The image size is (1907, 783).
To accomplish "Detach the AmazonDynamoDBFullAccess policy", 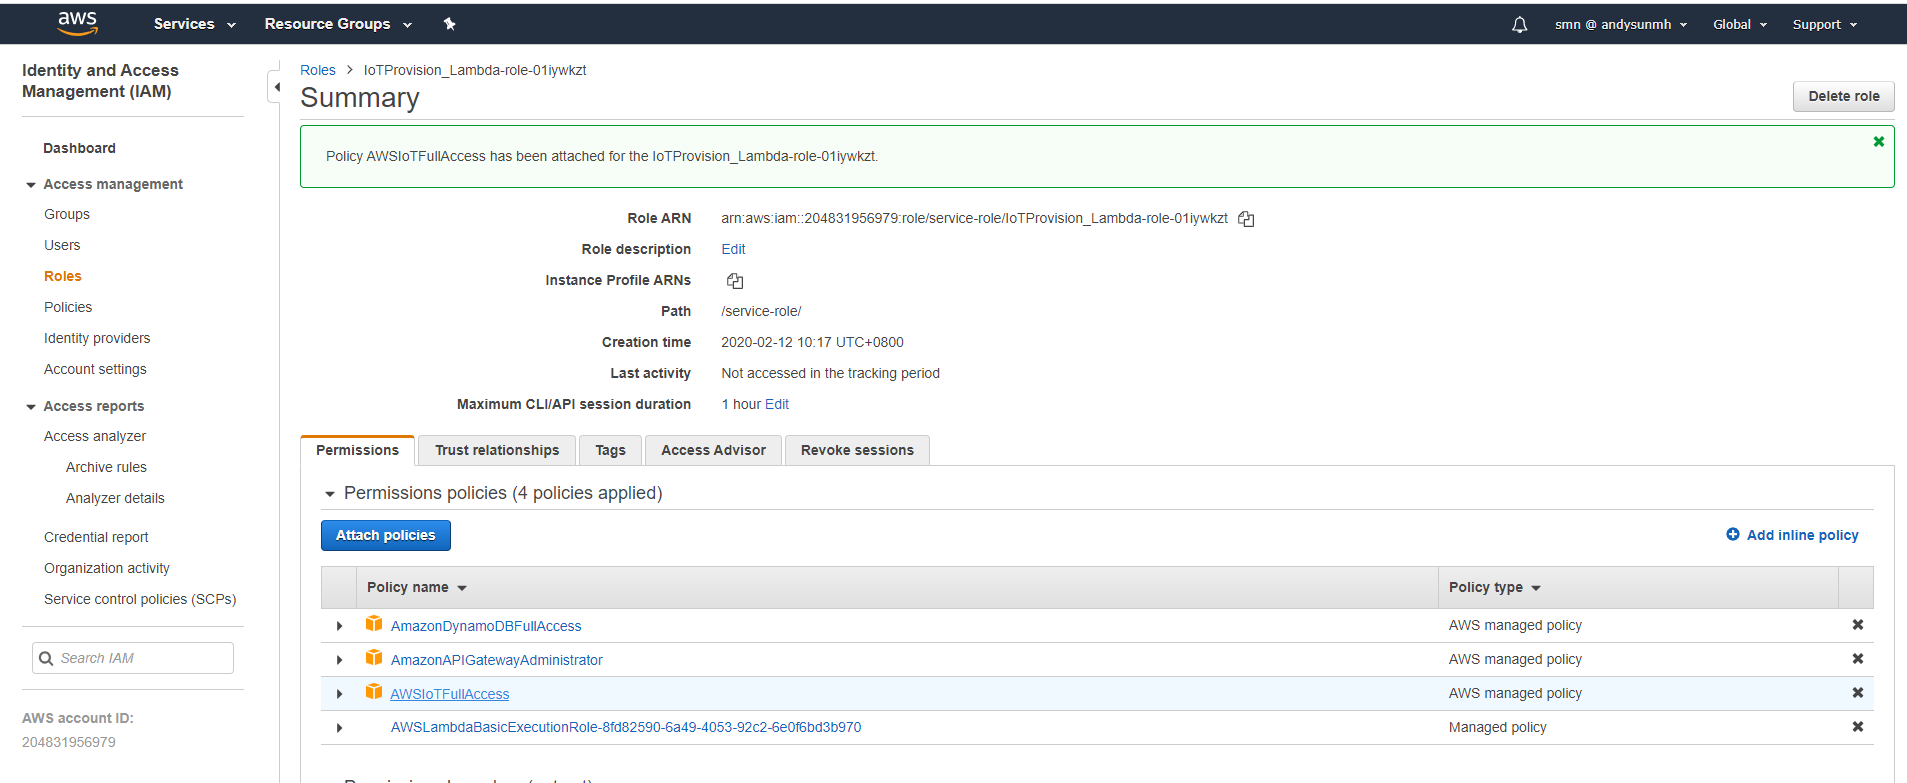I will pos(1857,625).
